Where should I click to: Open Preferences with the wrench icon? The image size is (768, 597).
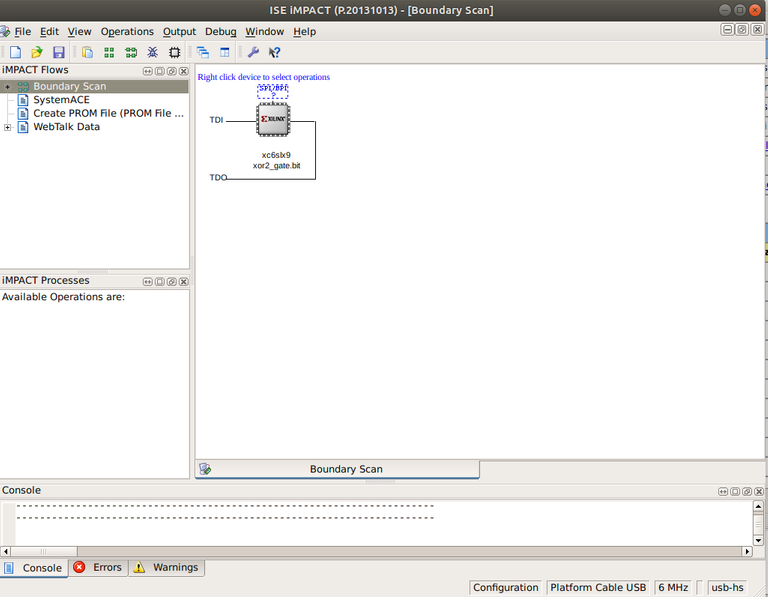(x=253, y=52)
